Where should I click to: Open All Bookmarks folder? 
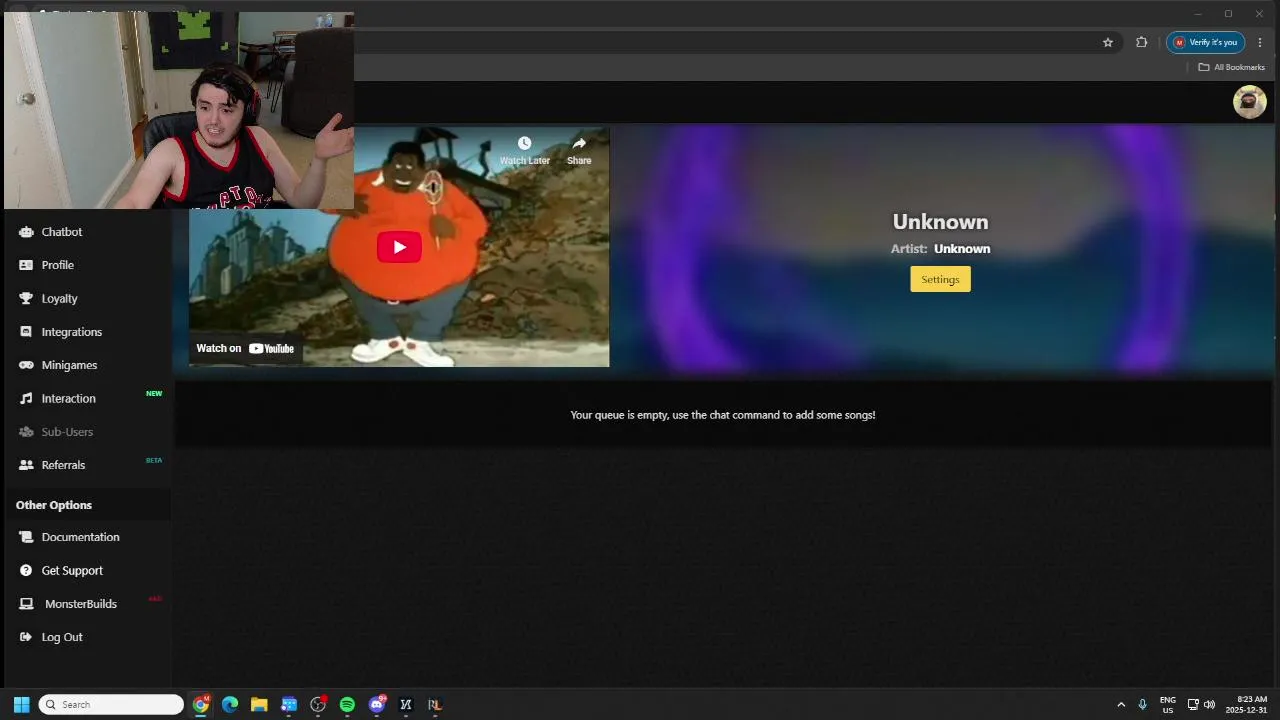click(1232, 67)
